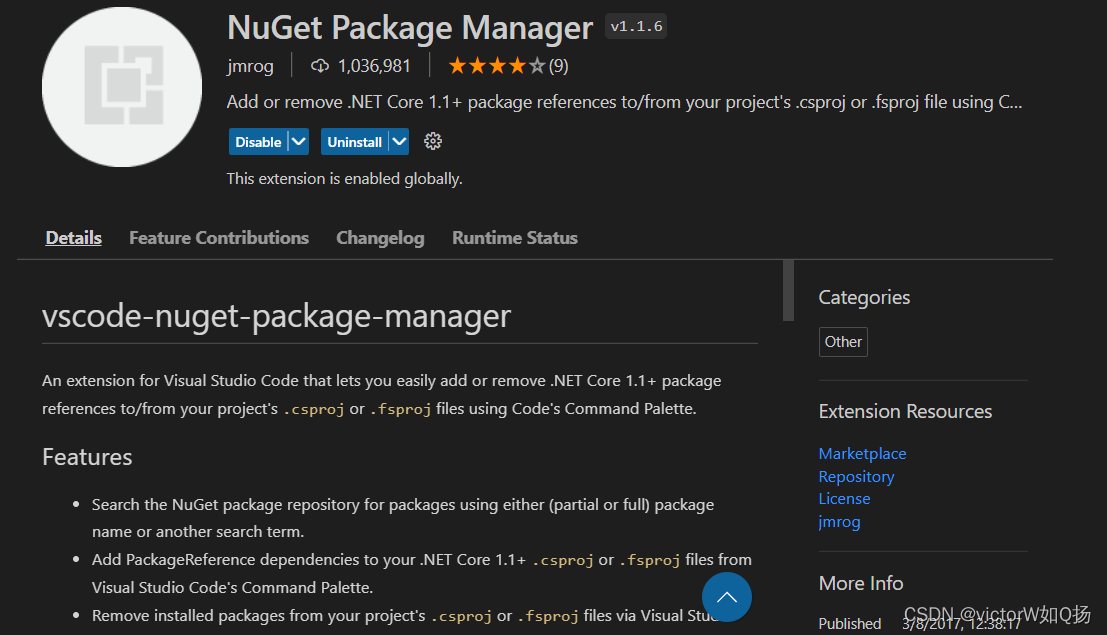Click the jmrog publisher name in header

point(250,66)
